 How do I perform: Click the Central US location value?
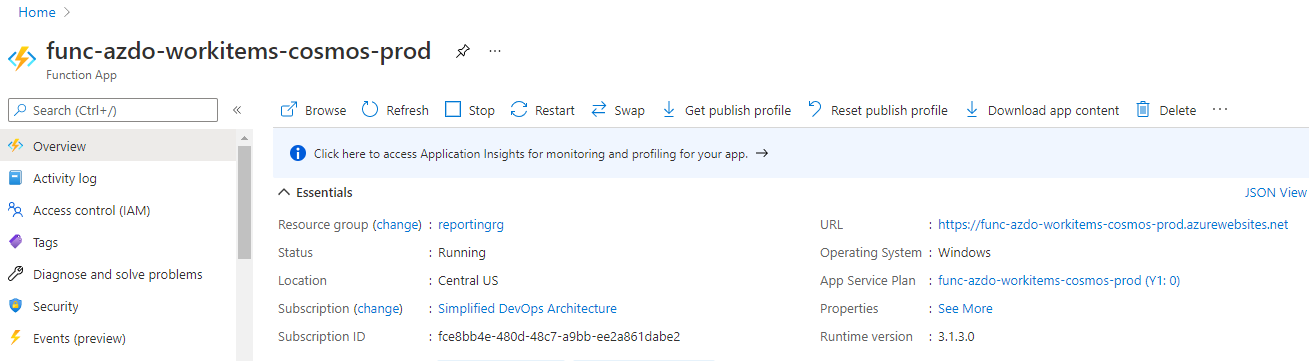click(468, 280)
